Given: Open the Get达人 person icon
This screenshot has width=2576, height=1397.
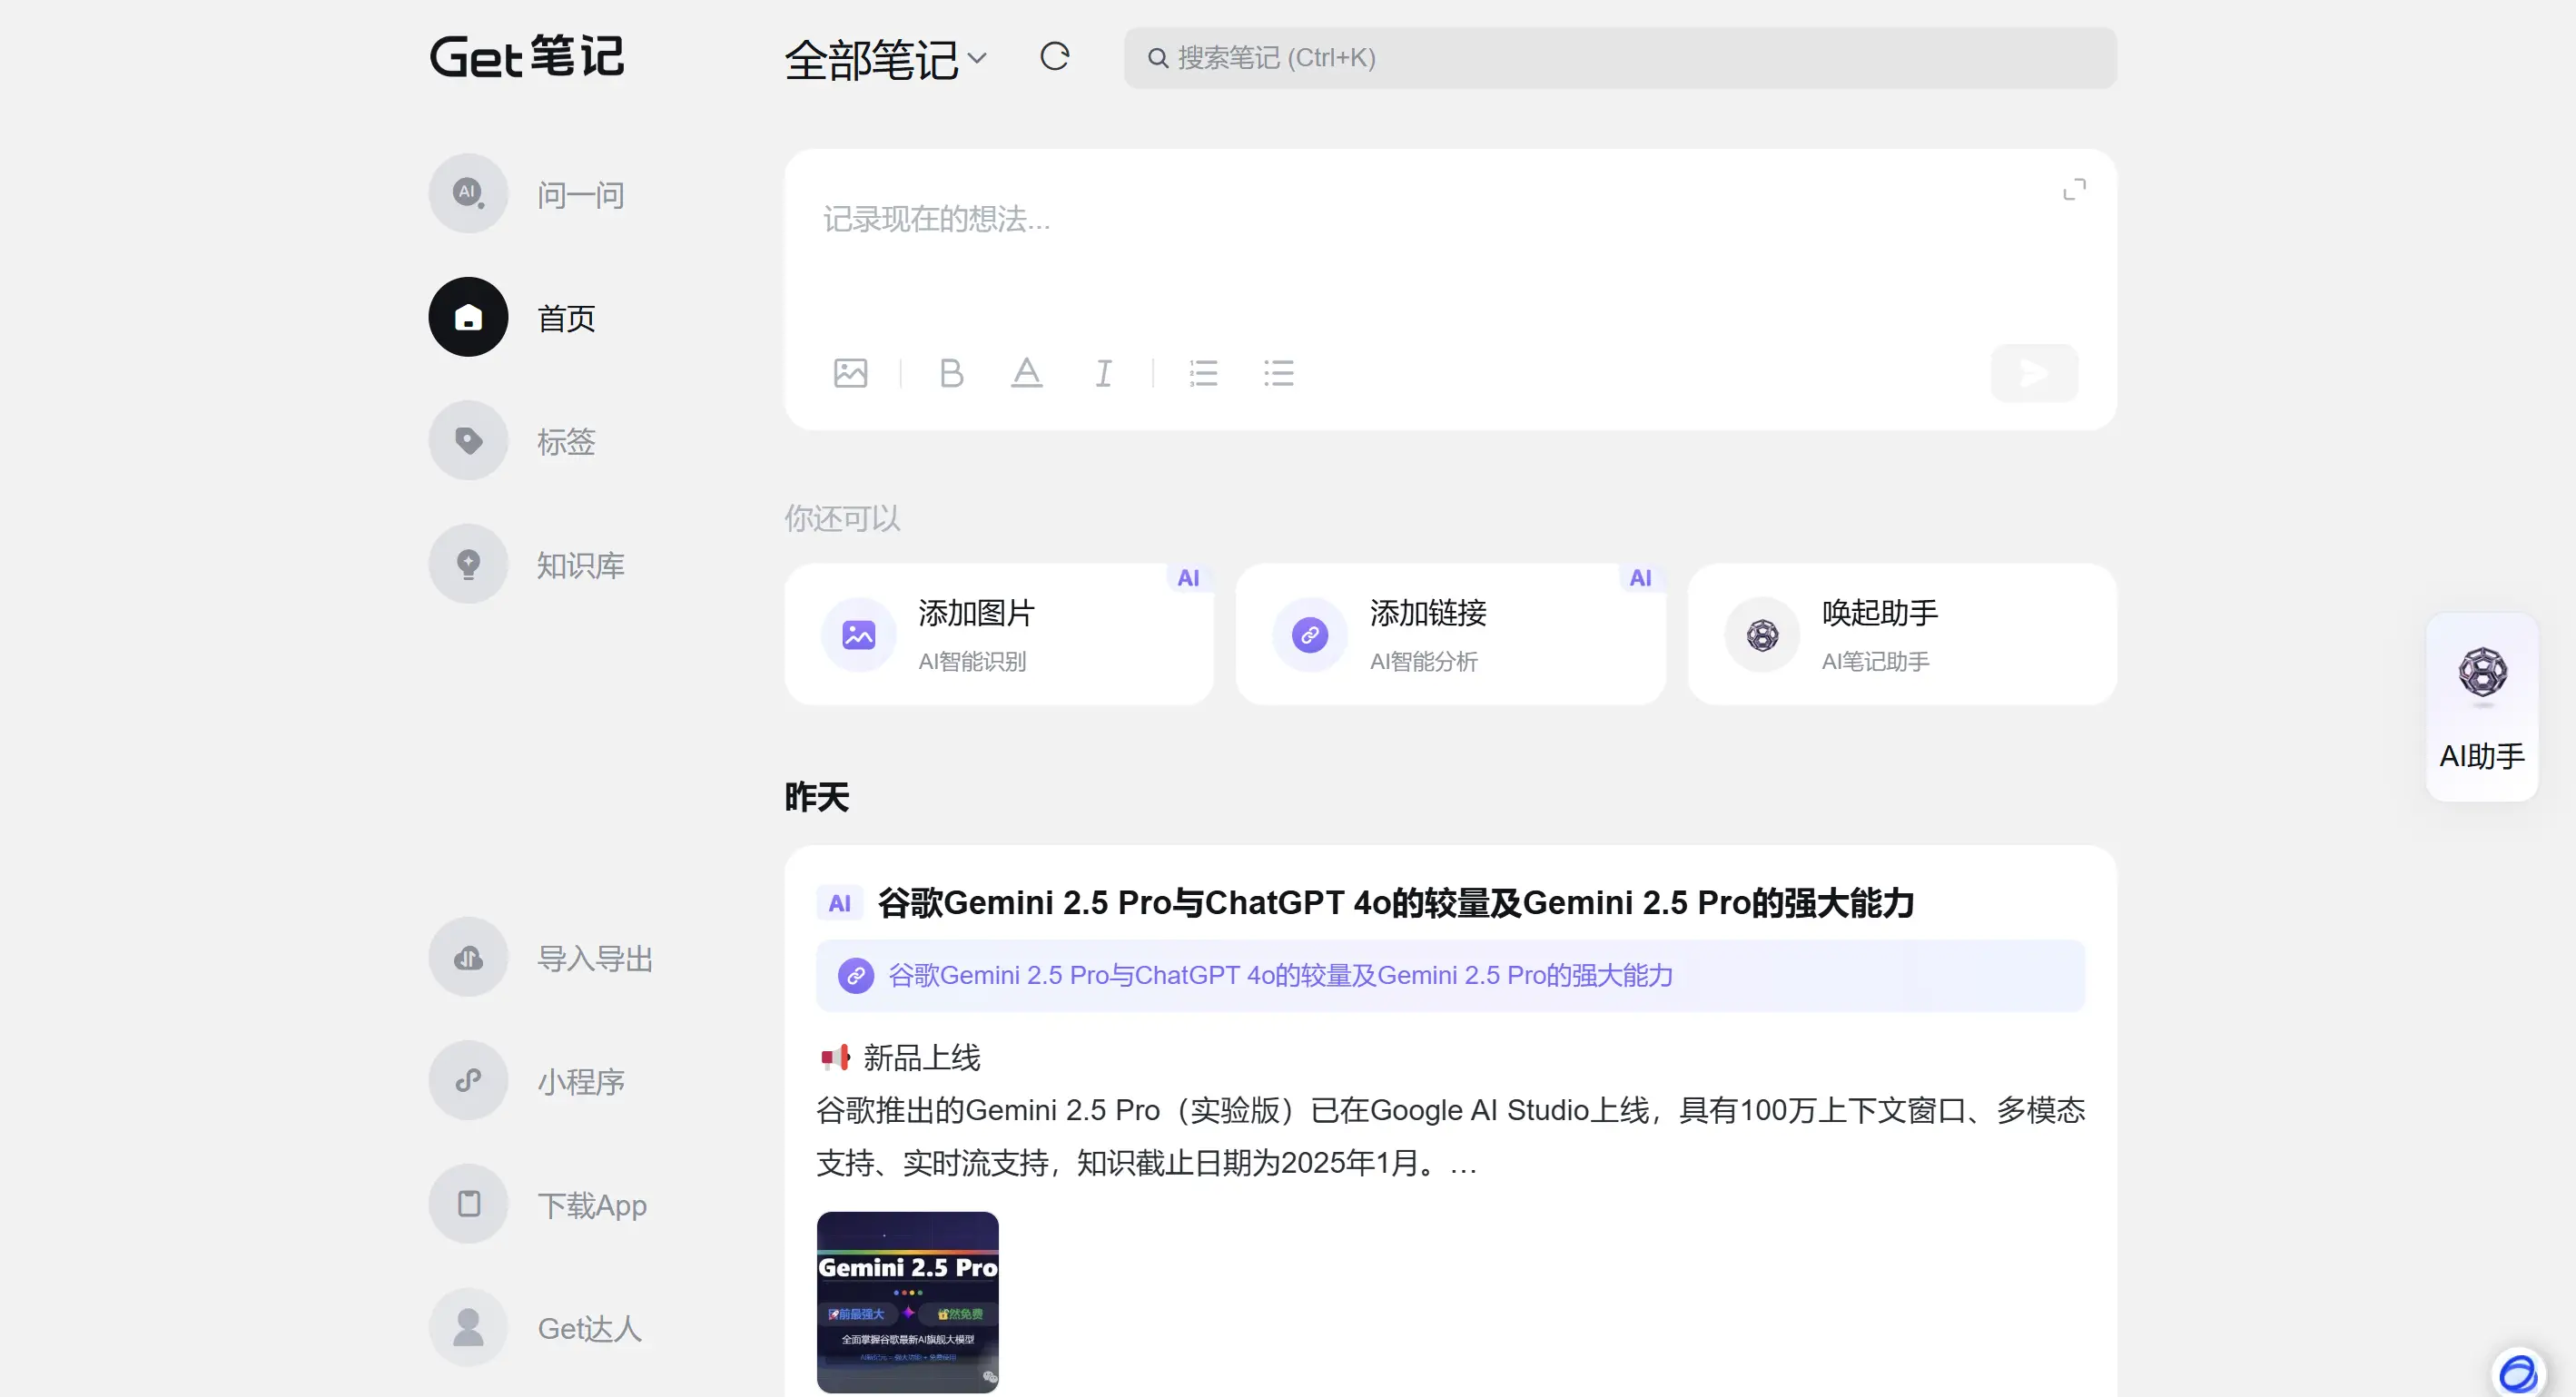Looking at the screenshot, I should coord(468,1327).
